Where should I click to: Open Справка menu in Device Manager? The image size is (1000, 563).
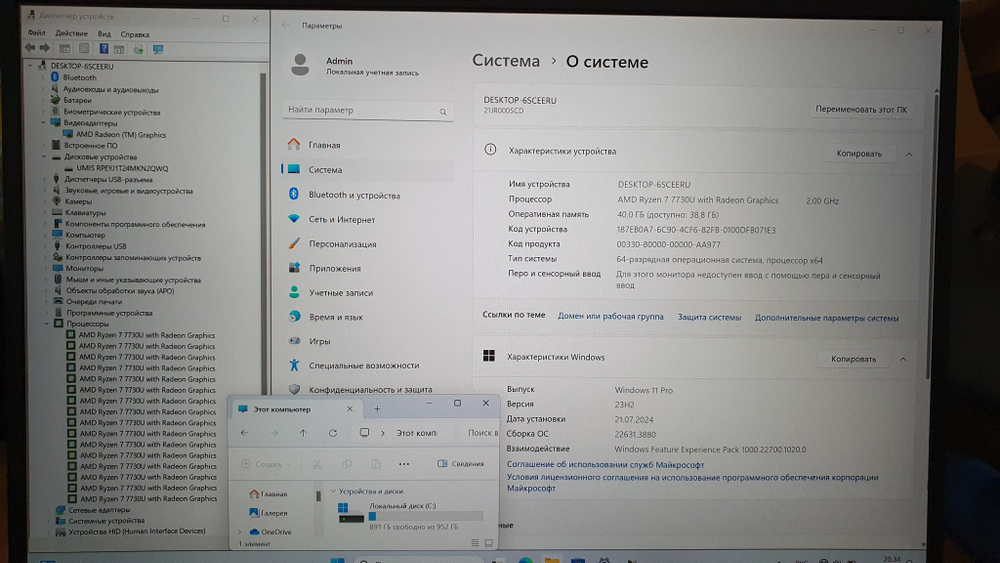[x=135, y=34]
